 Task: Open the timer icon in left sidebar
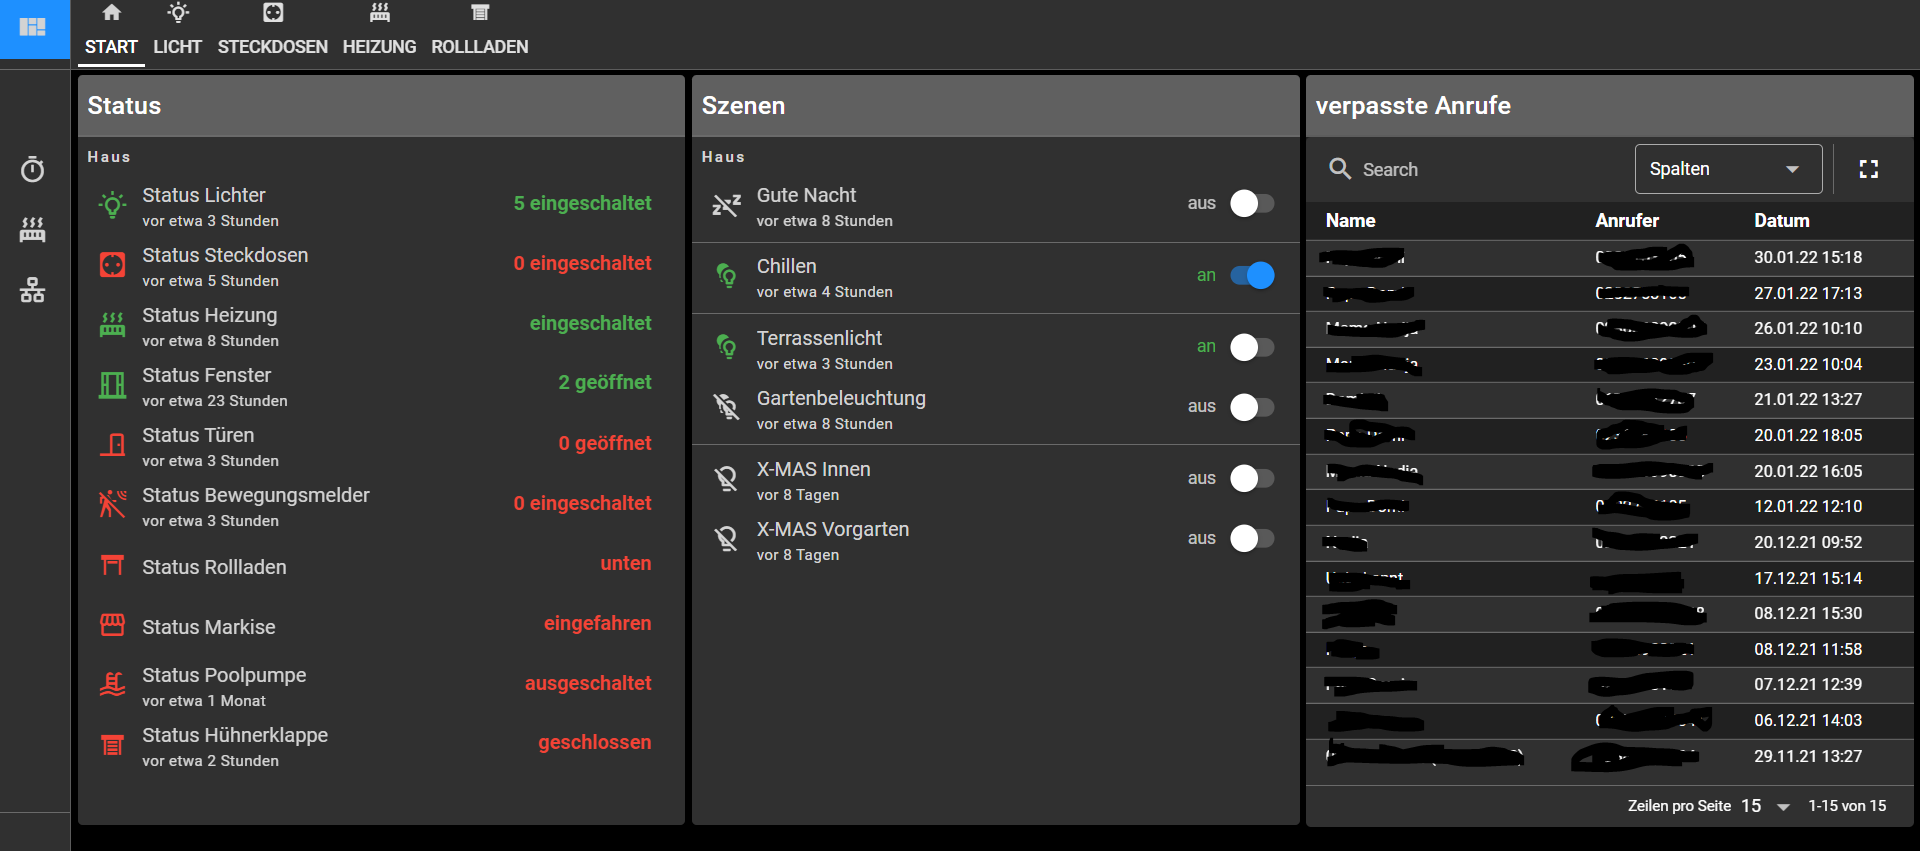pyautogui.click(x=33, y=169)
